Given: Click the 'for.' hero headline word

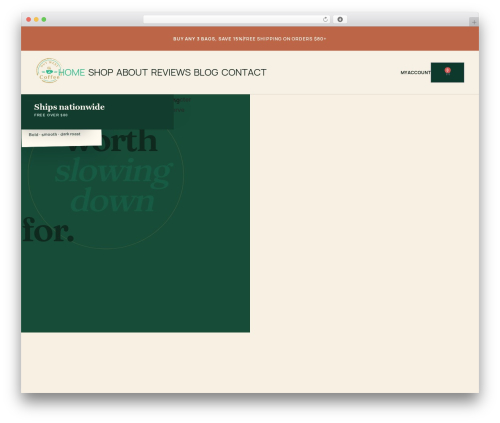Looking at the screenshot, I should 48,230.
